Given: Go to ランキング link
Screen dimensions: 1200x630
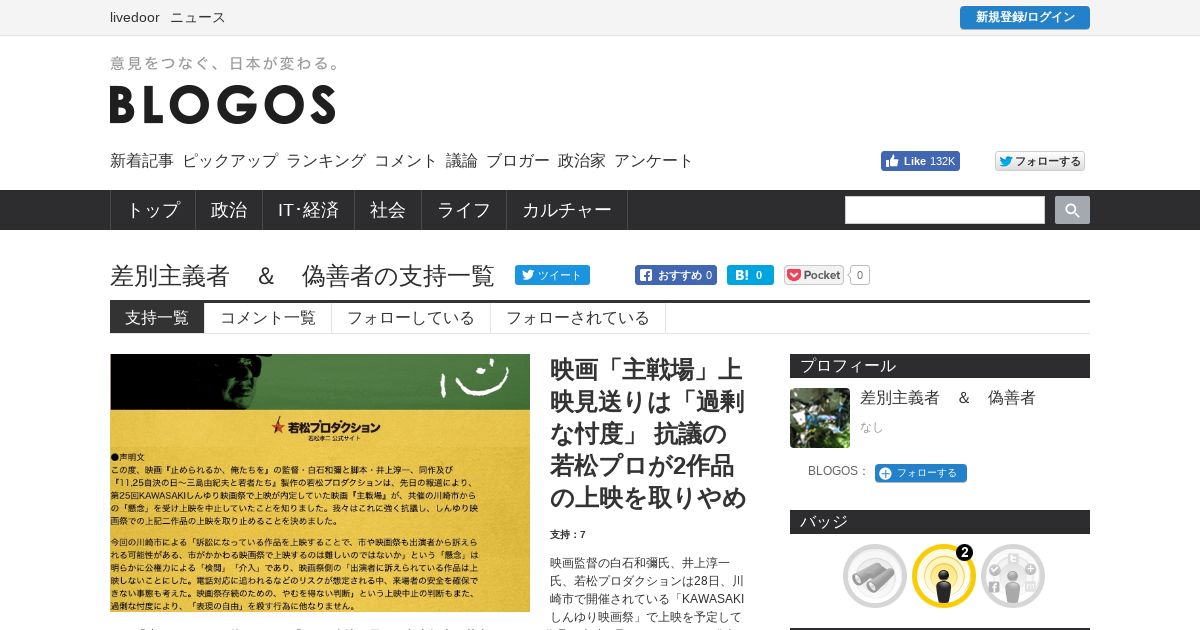Looking at the screenshot, I should click(326, 161).
